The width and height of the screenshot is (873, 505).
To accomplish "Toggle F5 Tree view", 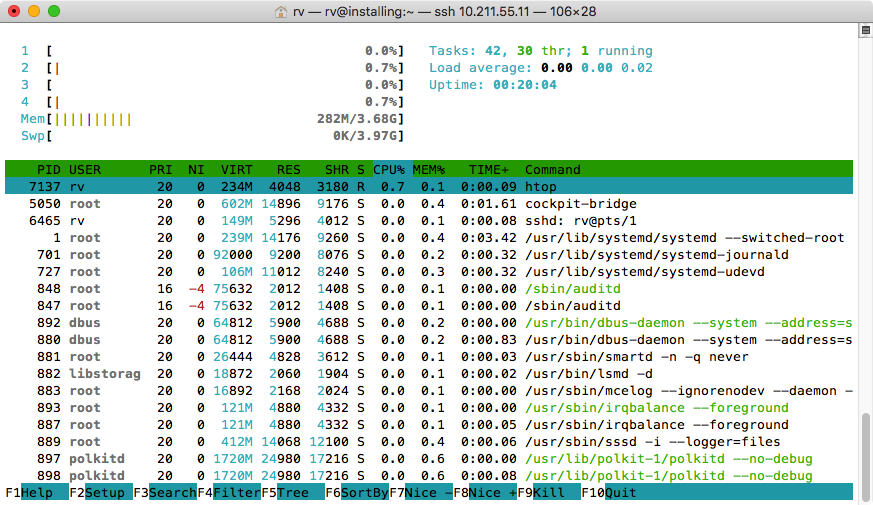I will click(x=293, y=493).
